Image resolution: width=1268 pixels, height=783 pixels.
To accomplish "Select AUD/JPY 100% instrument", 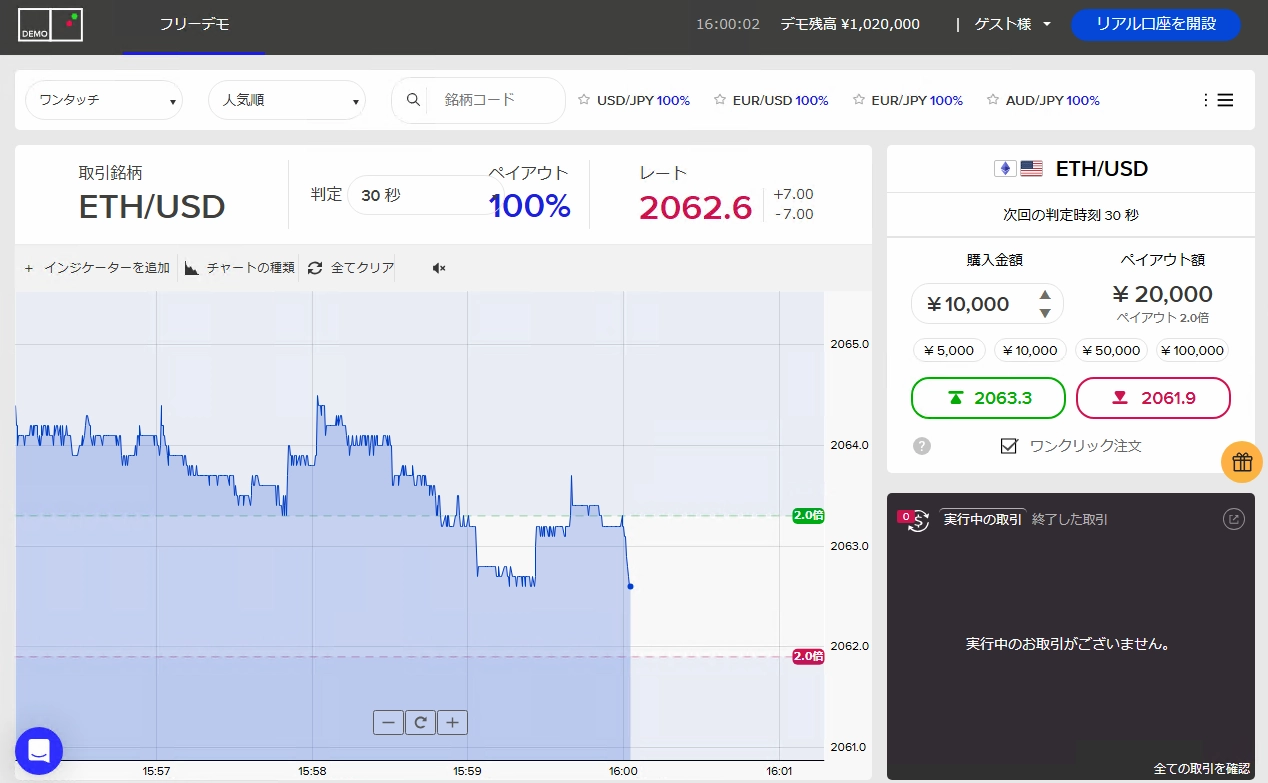I will click(1052, 100).
